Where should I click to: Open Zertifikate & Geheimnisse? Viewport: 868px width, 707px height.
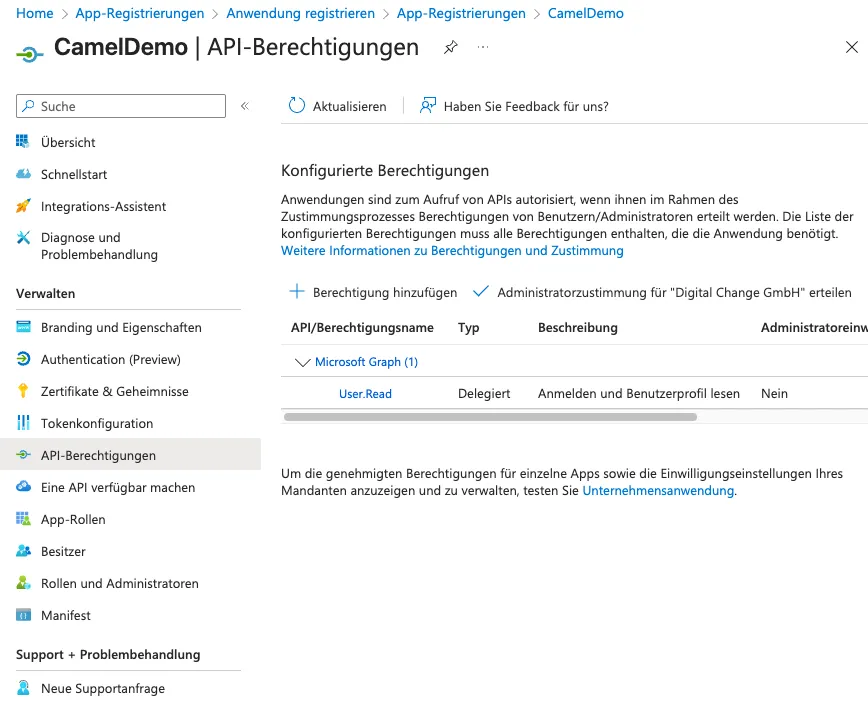pos(115,391)
